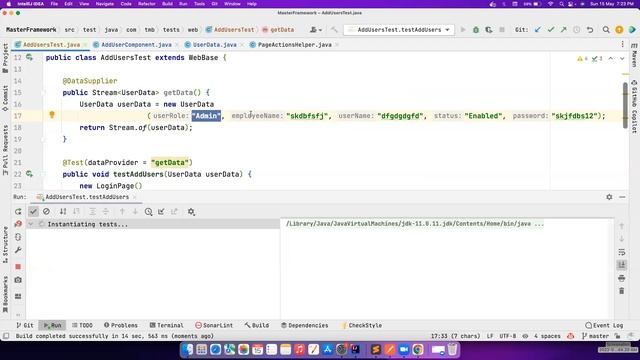Image resolution: width=640 pixels, height=360 pixels.
Task: Open the Navigate menu
Action: point(104,4)
